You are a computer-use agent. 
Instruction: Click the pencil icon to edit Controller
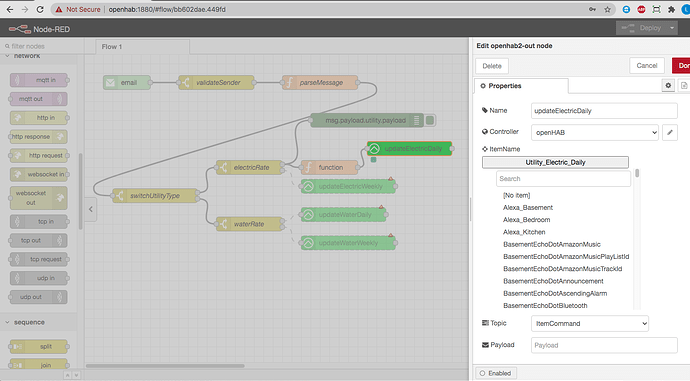click(670, 132)
